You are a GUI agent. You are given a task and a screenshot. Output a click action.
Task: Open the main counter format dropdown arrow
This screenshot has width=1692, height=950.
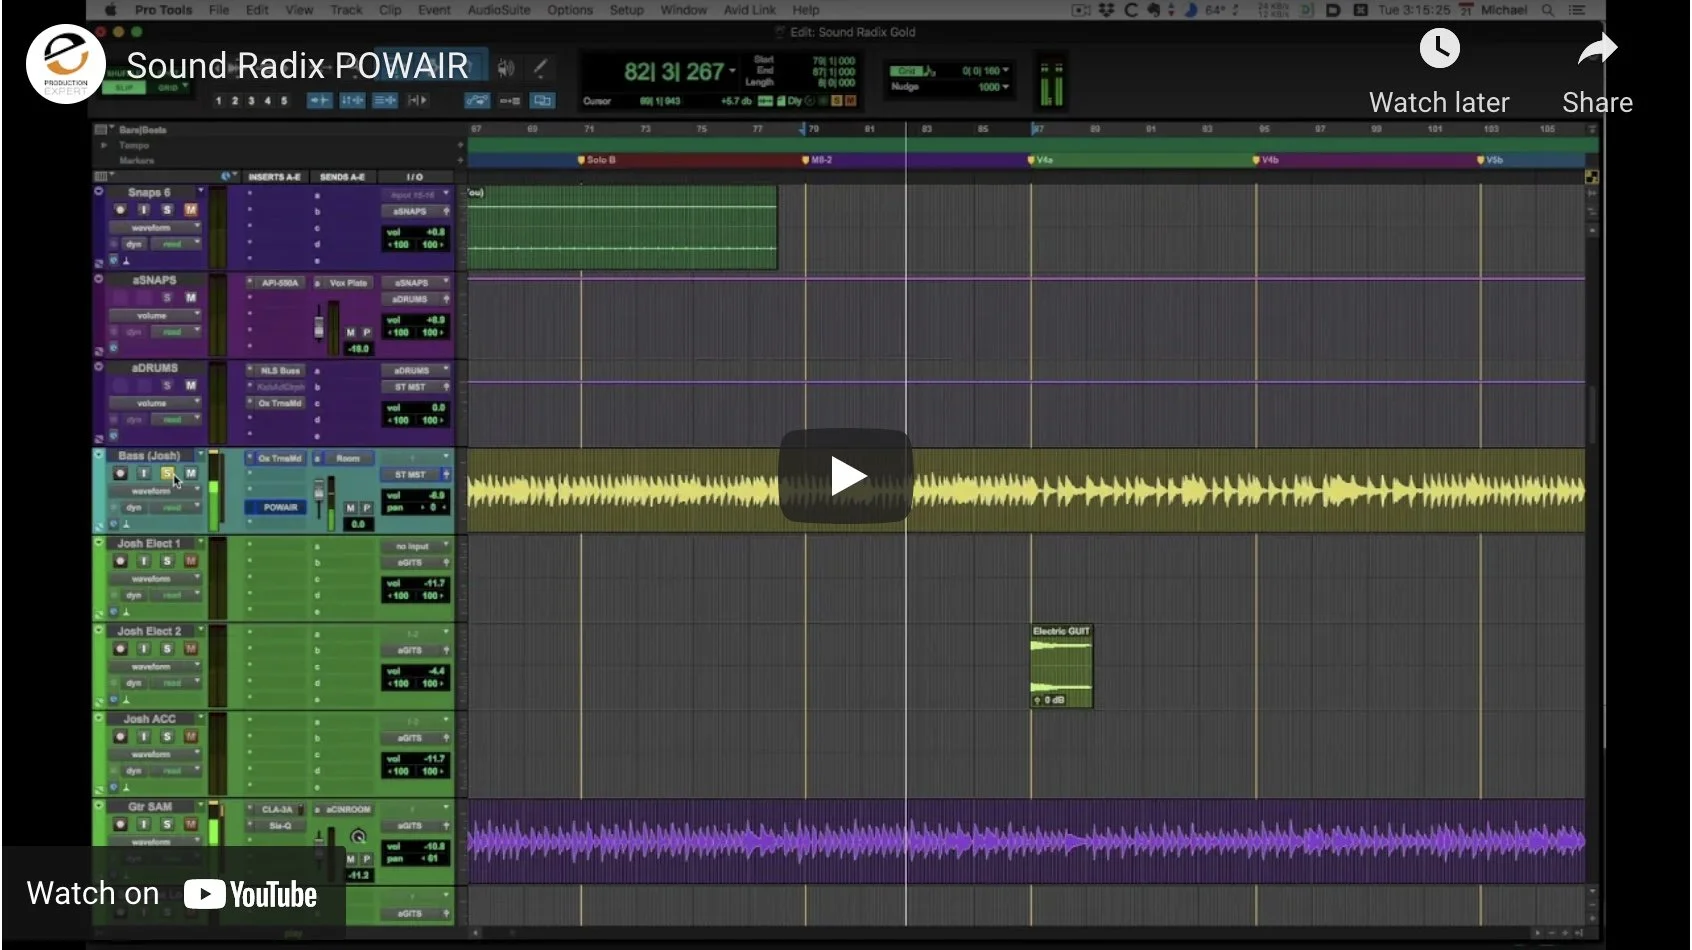point(733,72)
